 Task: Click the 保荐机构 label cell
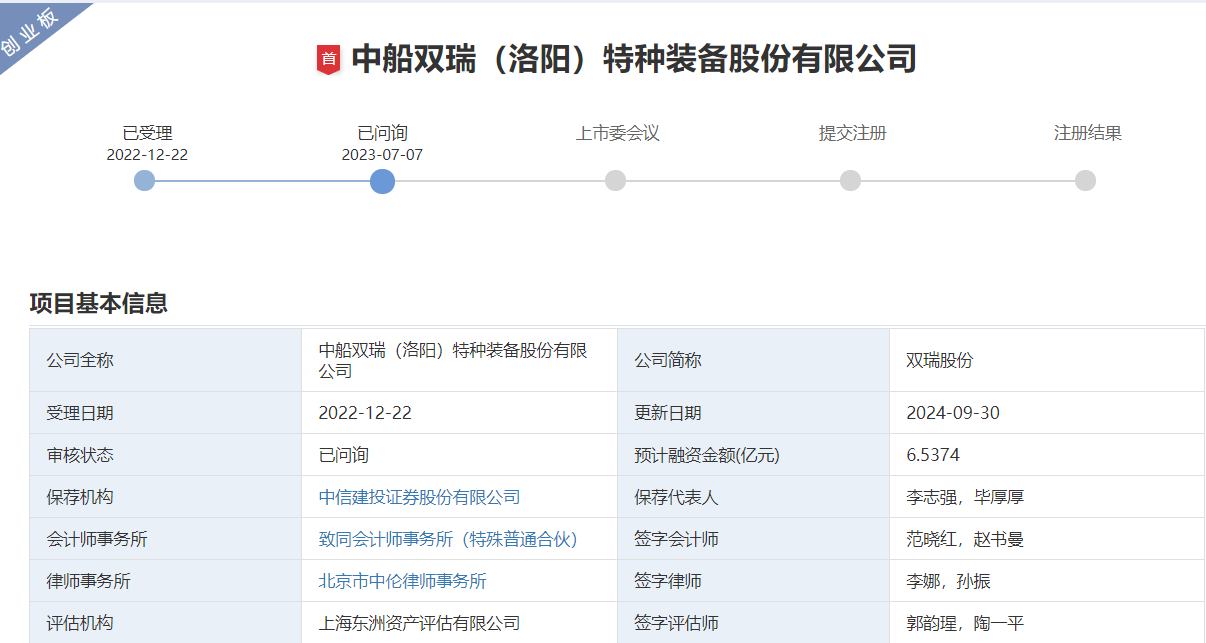[x=166, y=497]
